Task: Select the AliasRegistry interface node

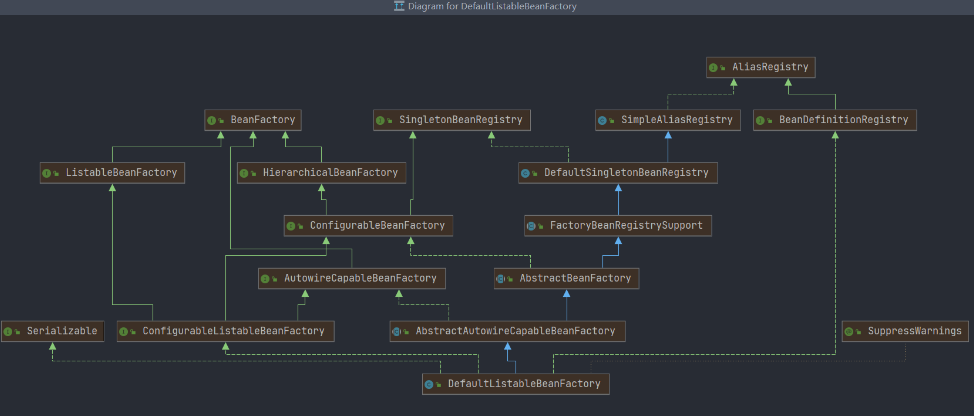Action: pyautogui.click(x=760, y=67)
